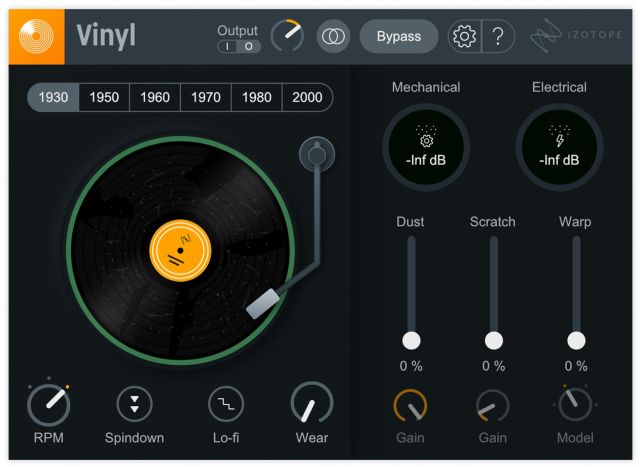Click the Electrical label

click(559, 87)
